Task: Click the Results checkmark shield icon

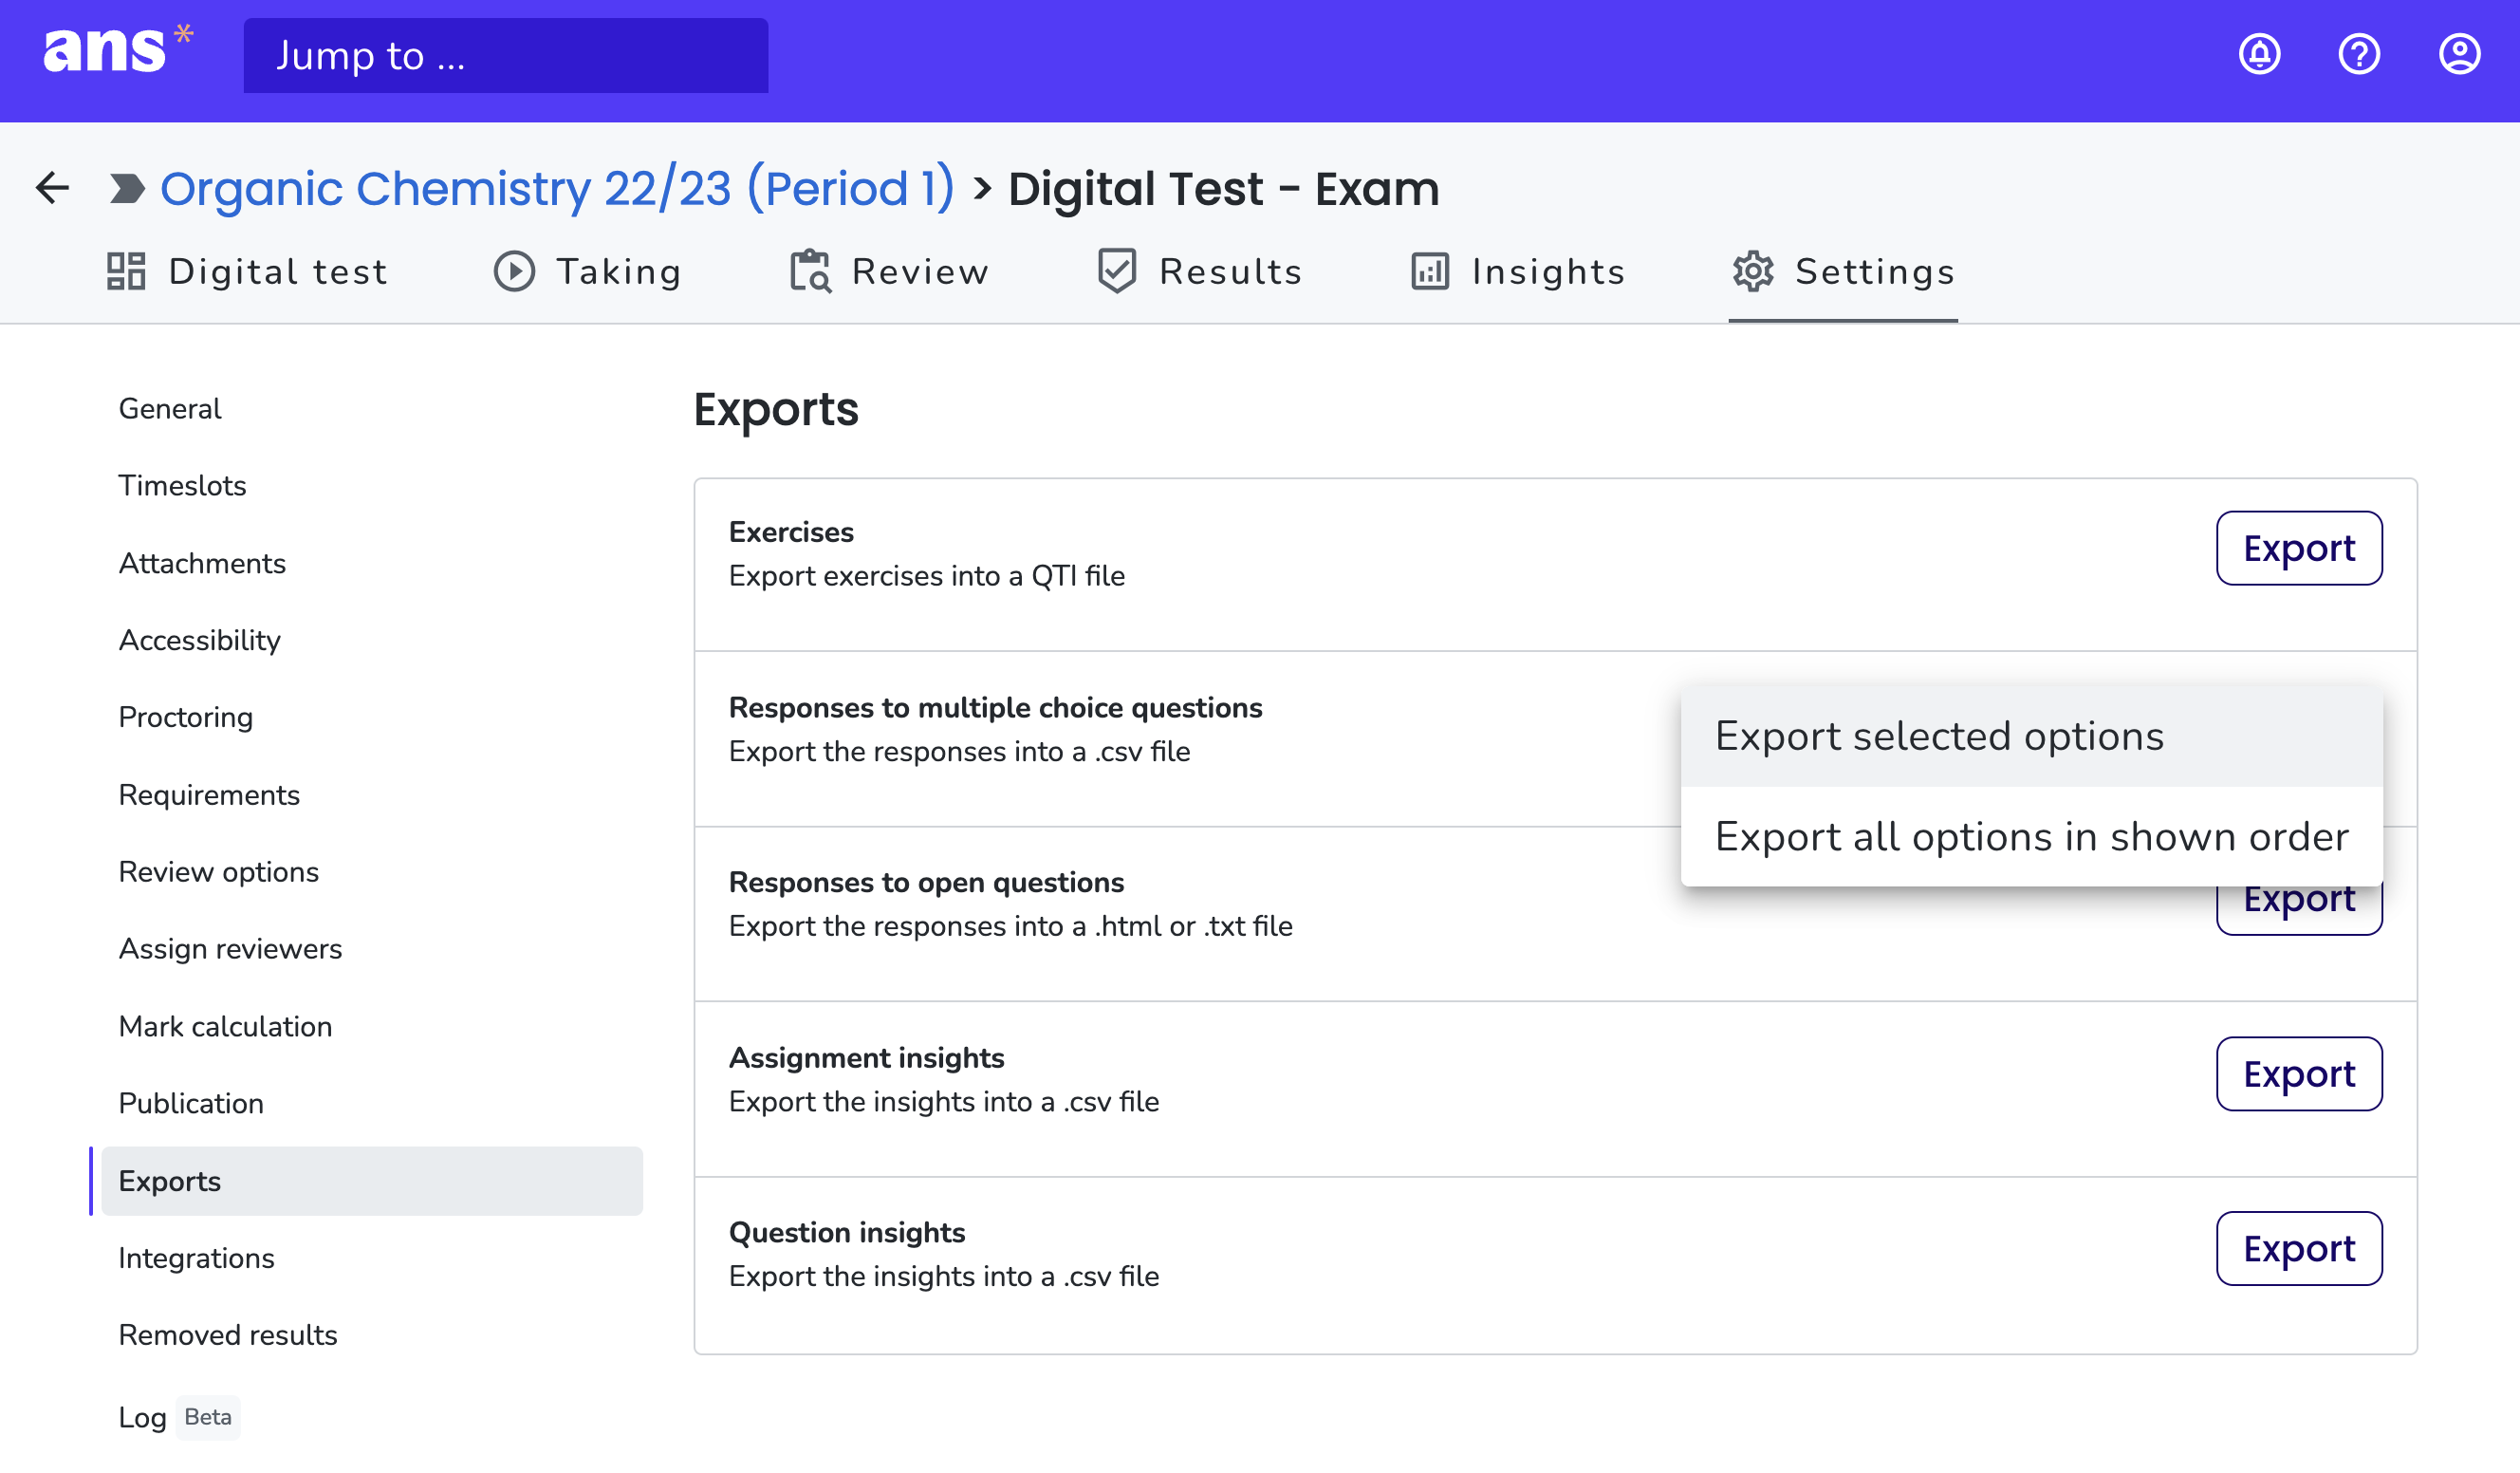Action: point(1117,272)
